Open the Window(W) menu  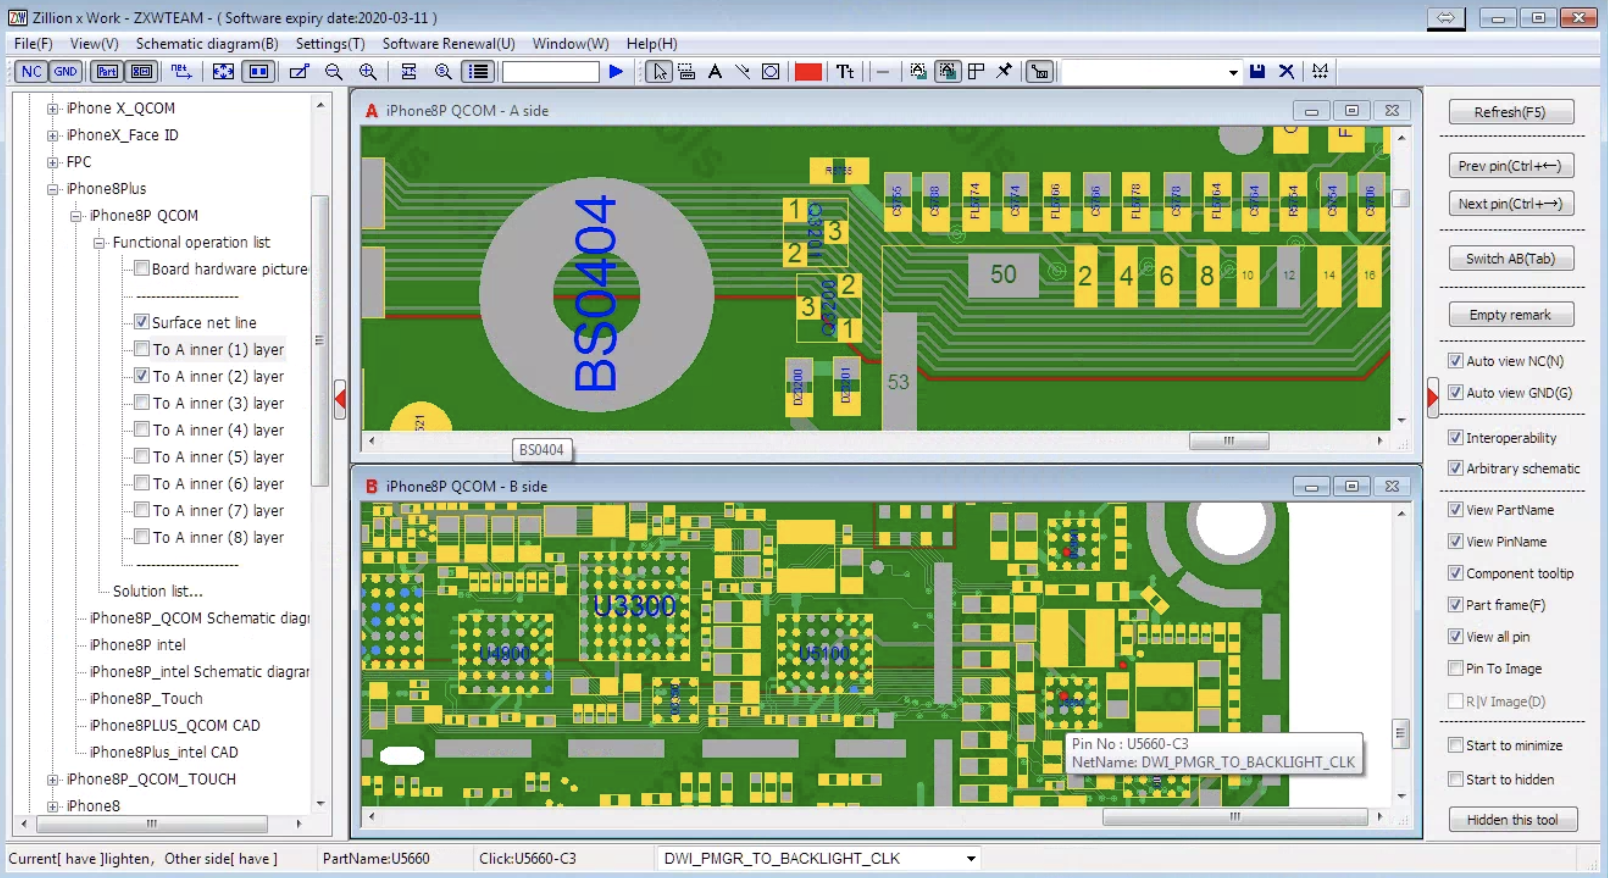(x=570, y=44)
